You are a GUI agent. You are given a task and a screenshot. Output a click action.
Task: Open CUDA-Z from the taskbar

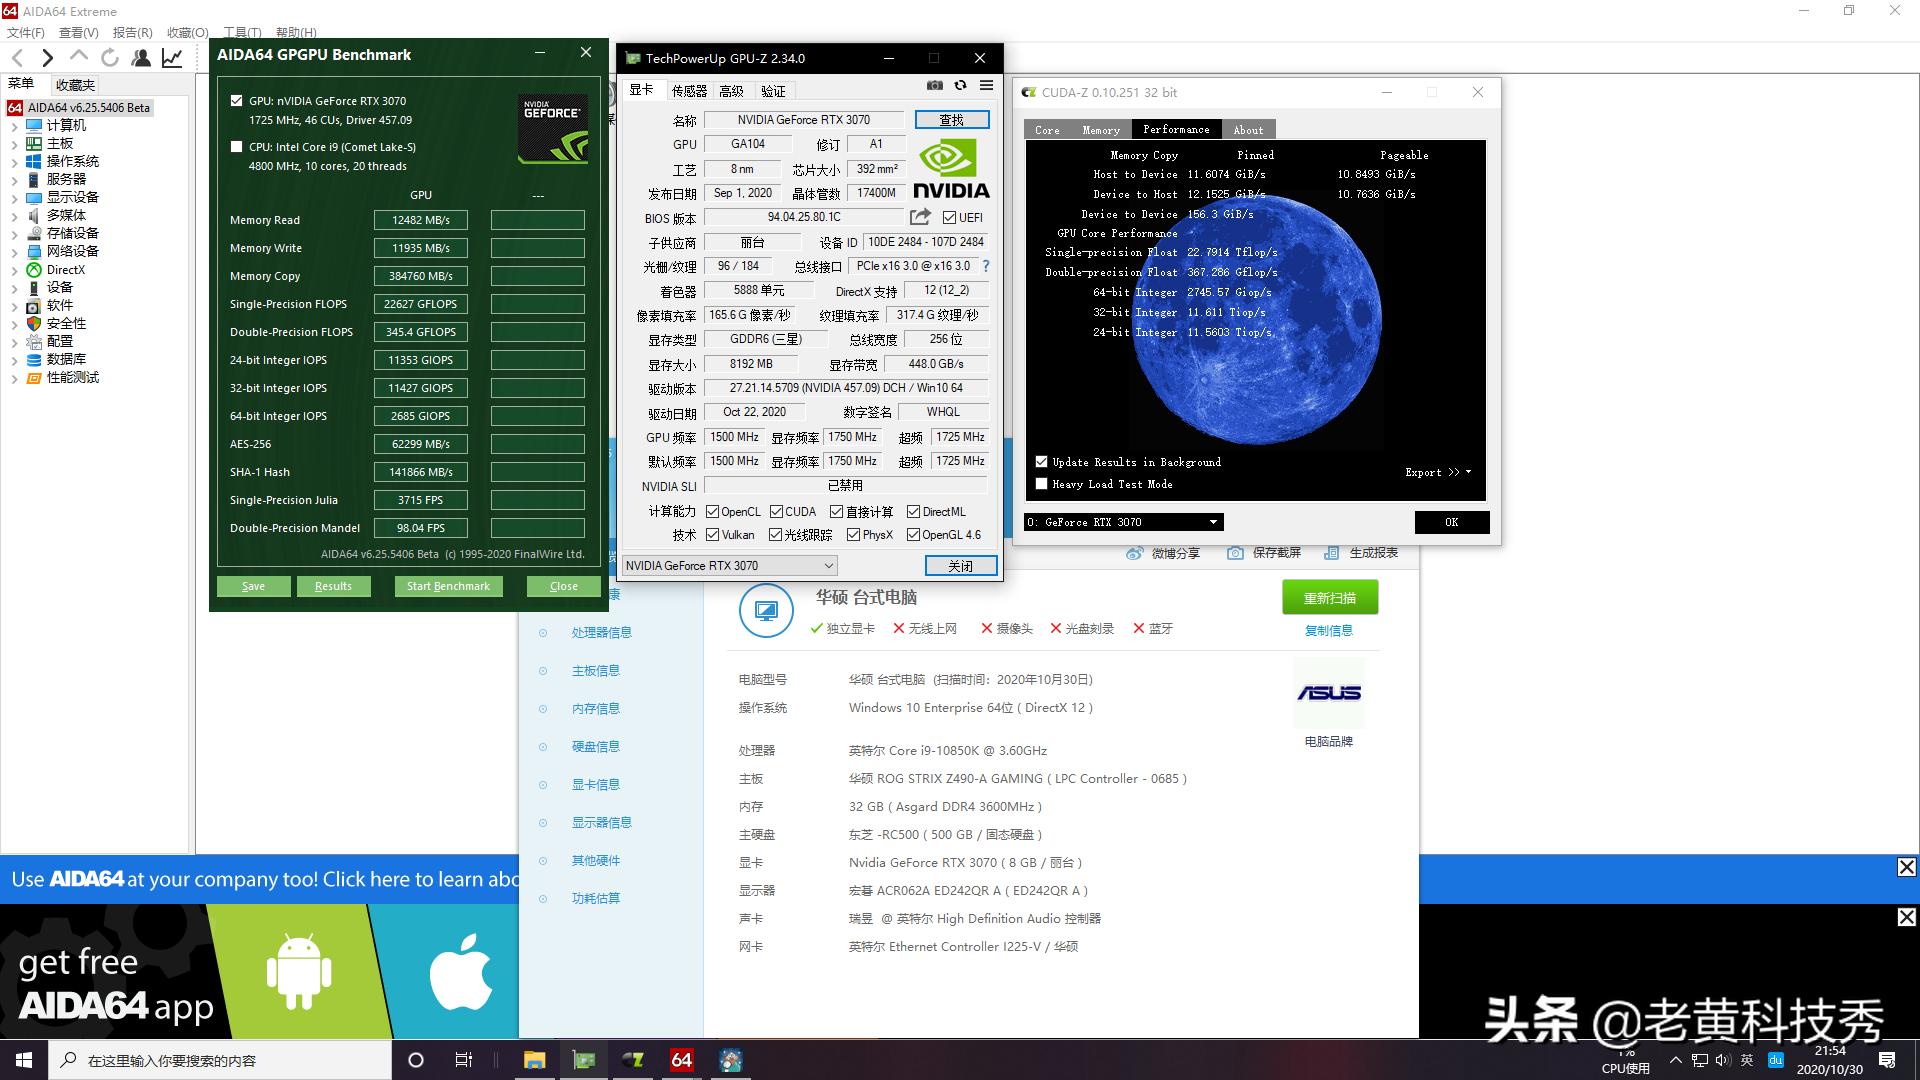(633, 1059)
